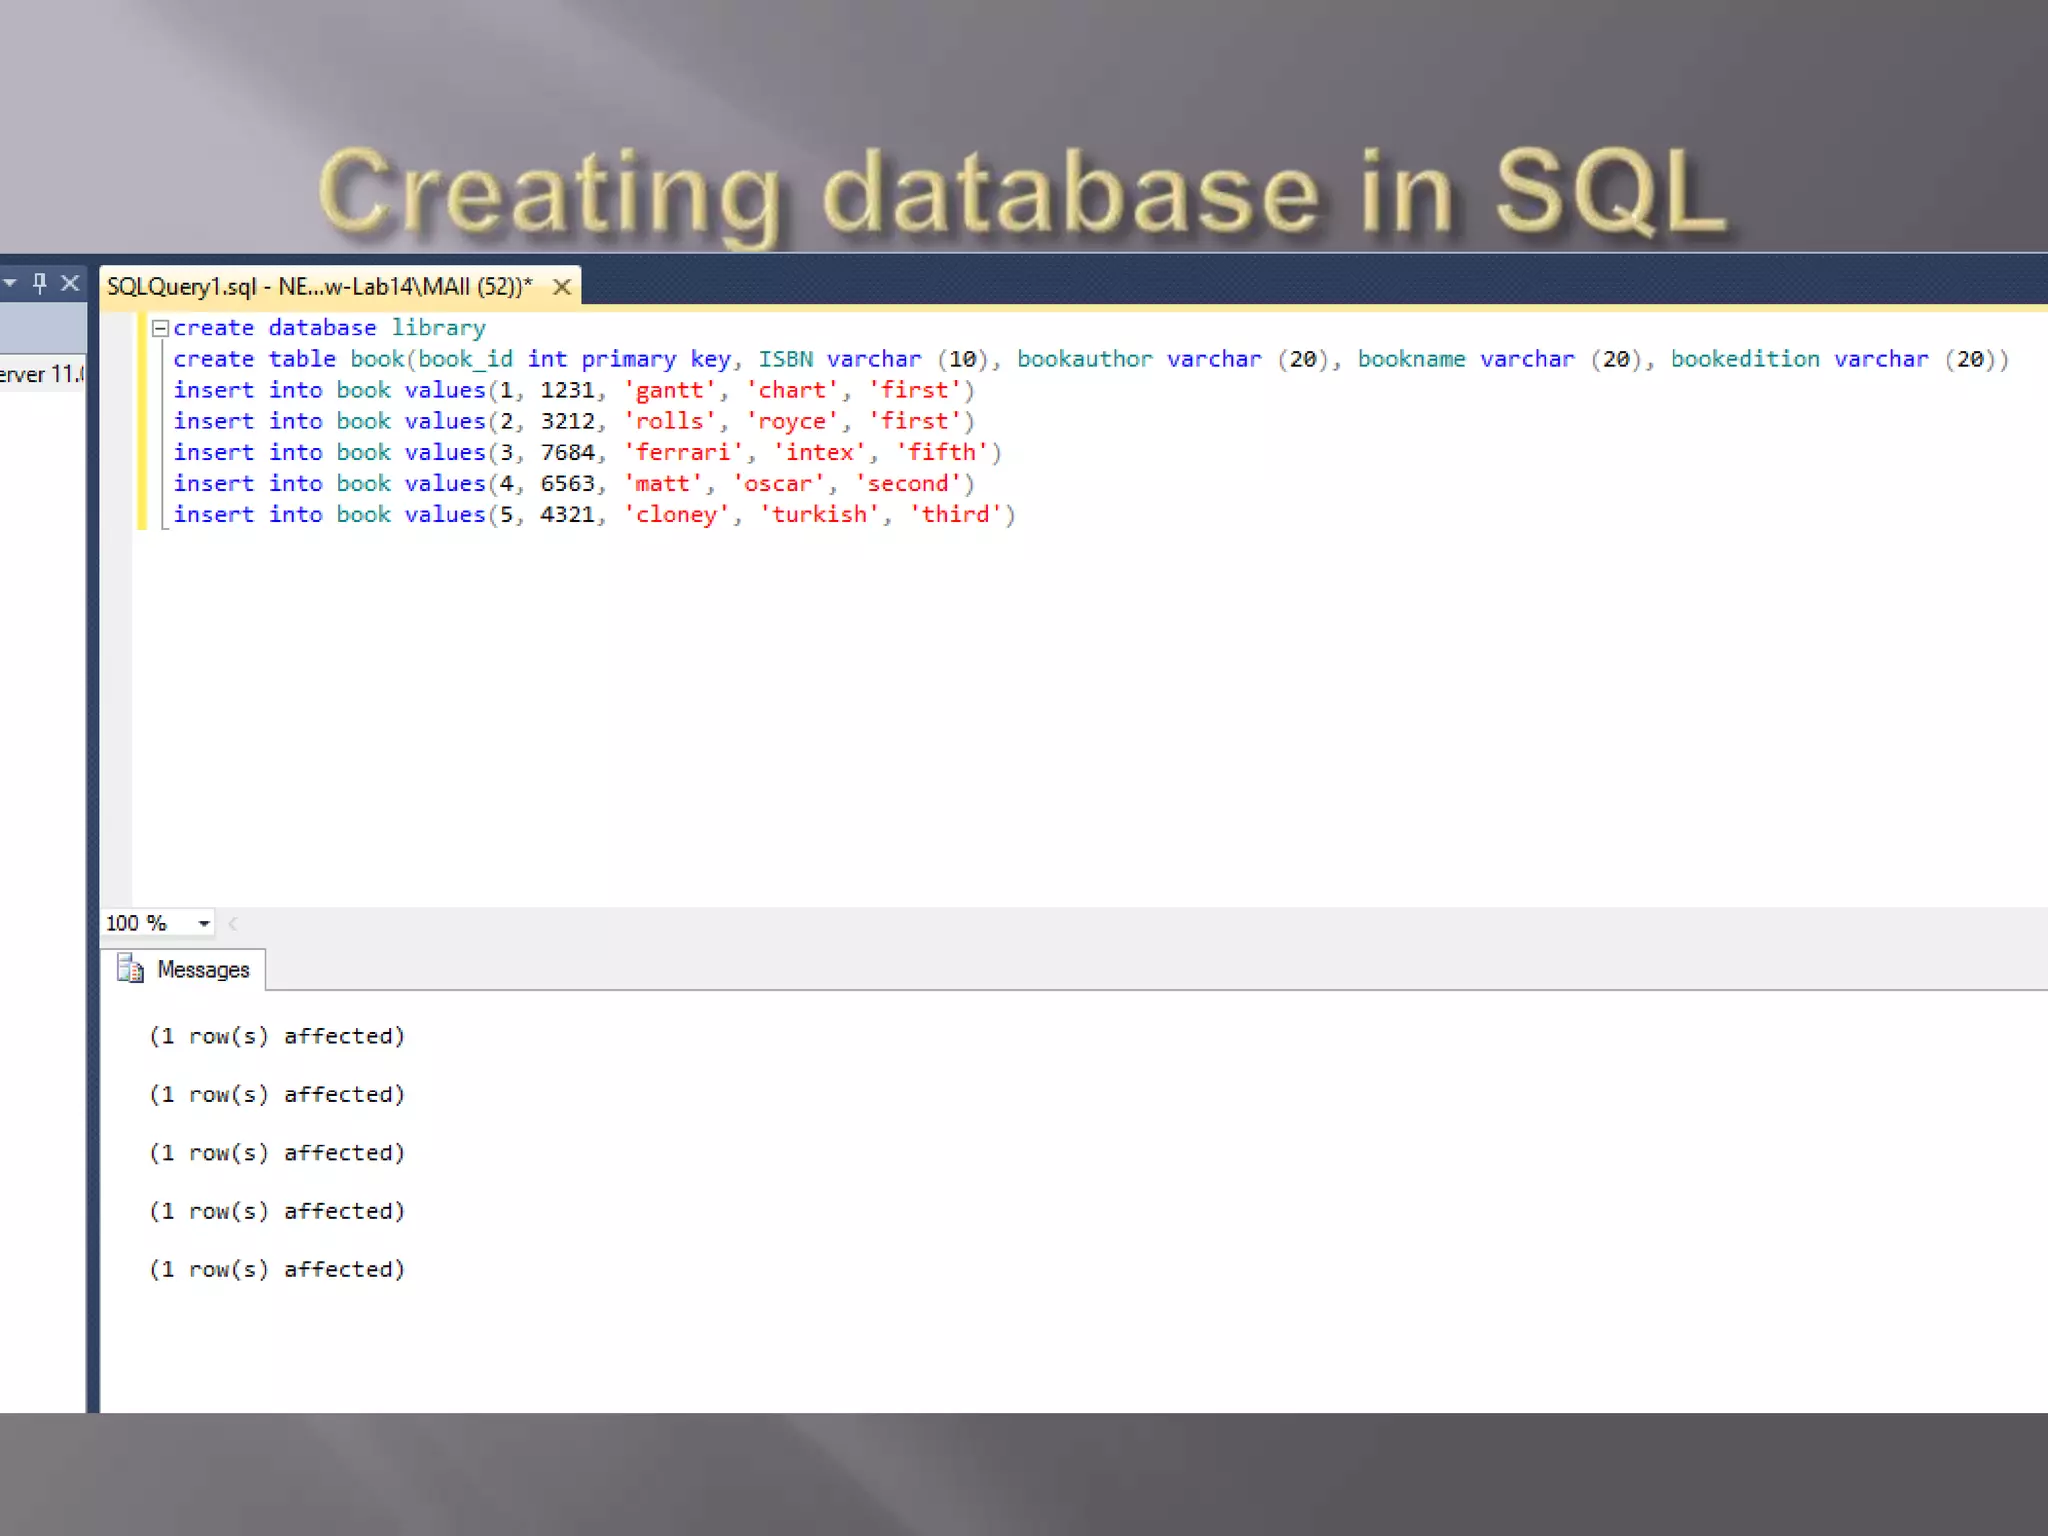Close the Object Explorer side panel
The height and width of the screenshot is (1536, 2048).
pos(70,284)
